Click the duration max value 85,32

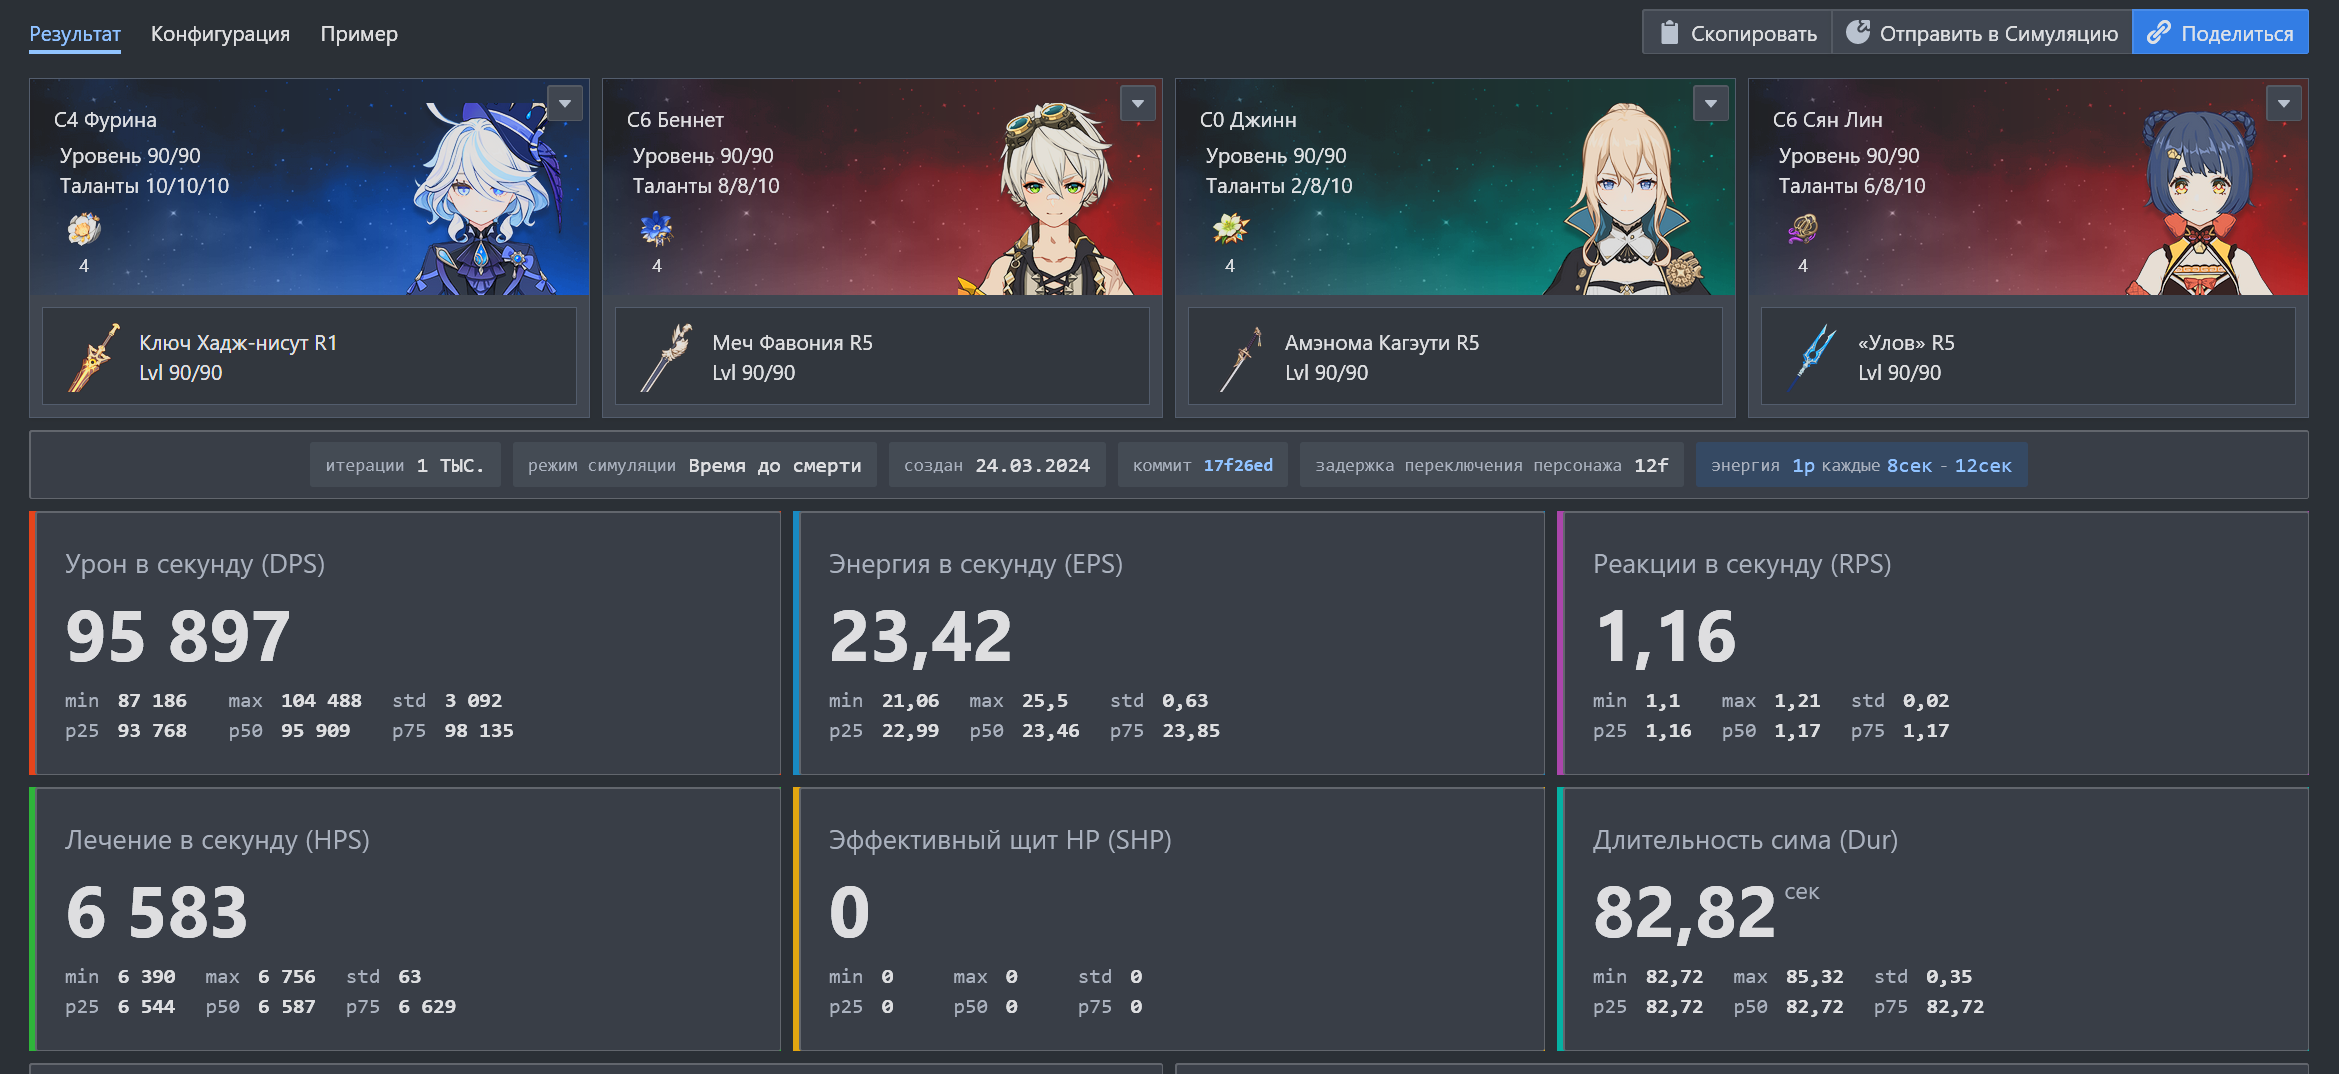click(x=1814, y=977)
